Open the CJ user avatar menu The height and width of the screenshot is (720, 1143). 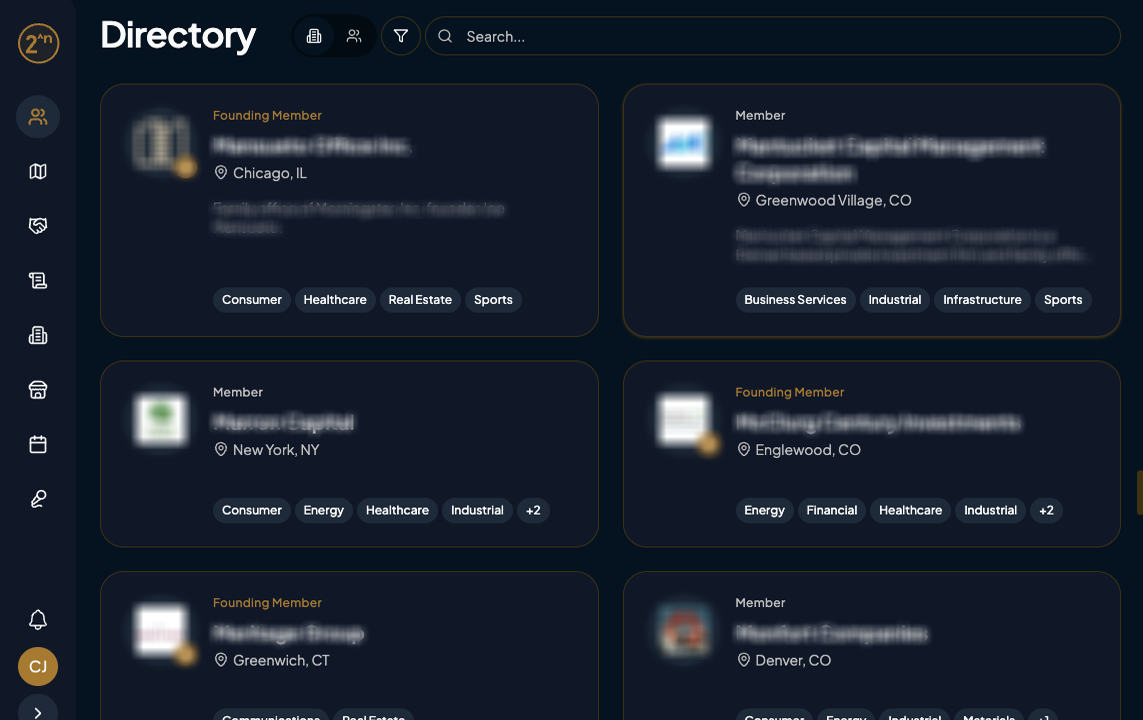38,666
